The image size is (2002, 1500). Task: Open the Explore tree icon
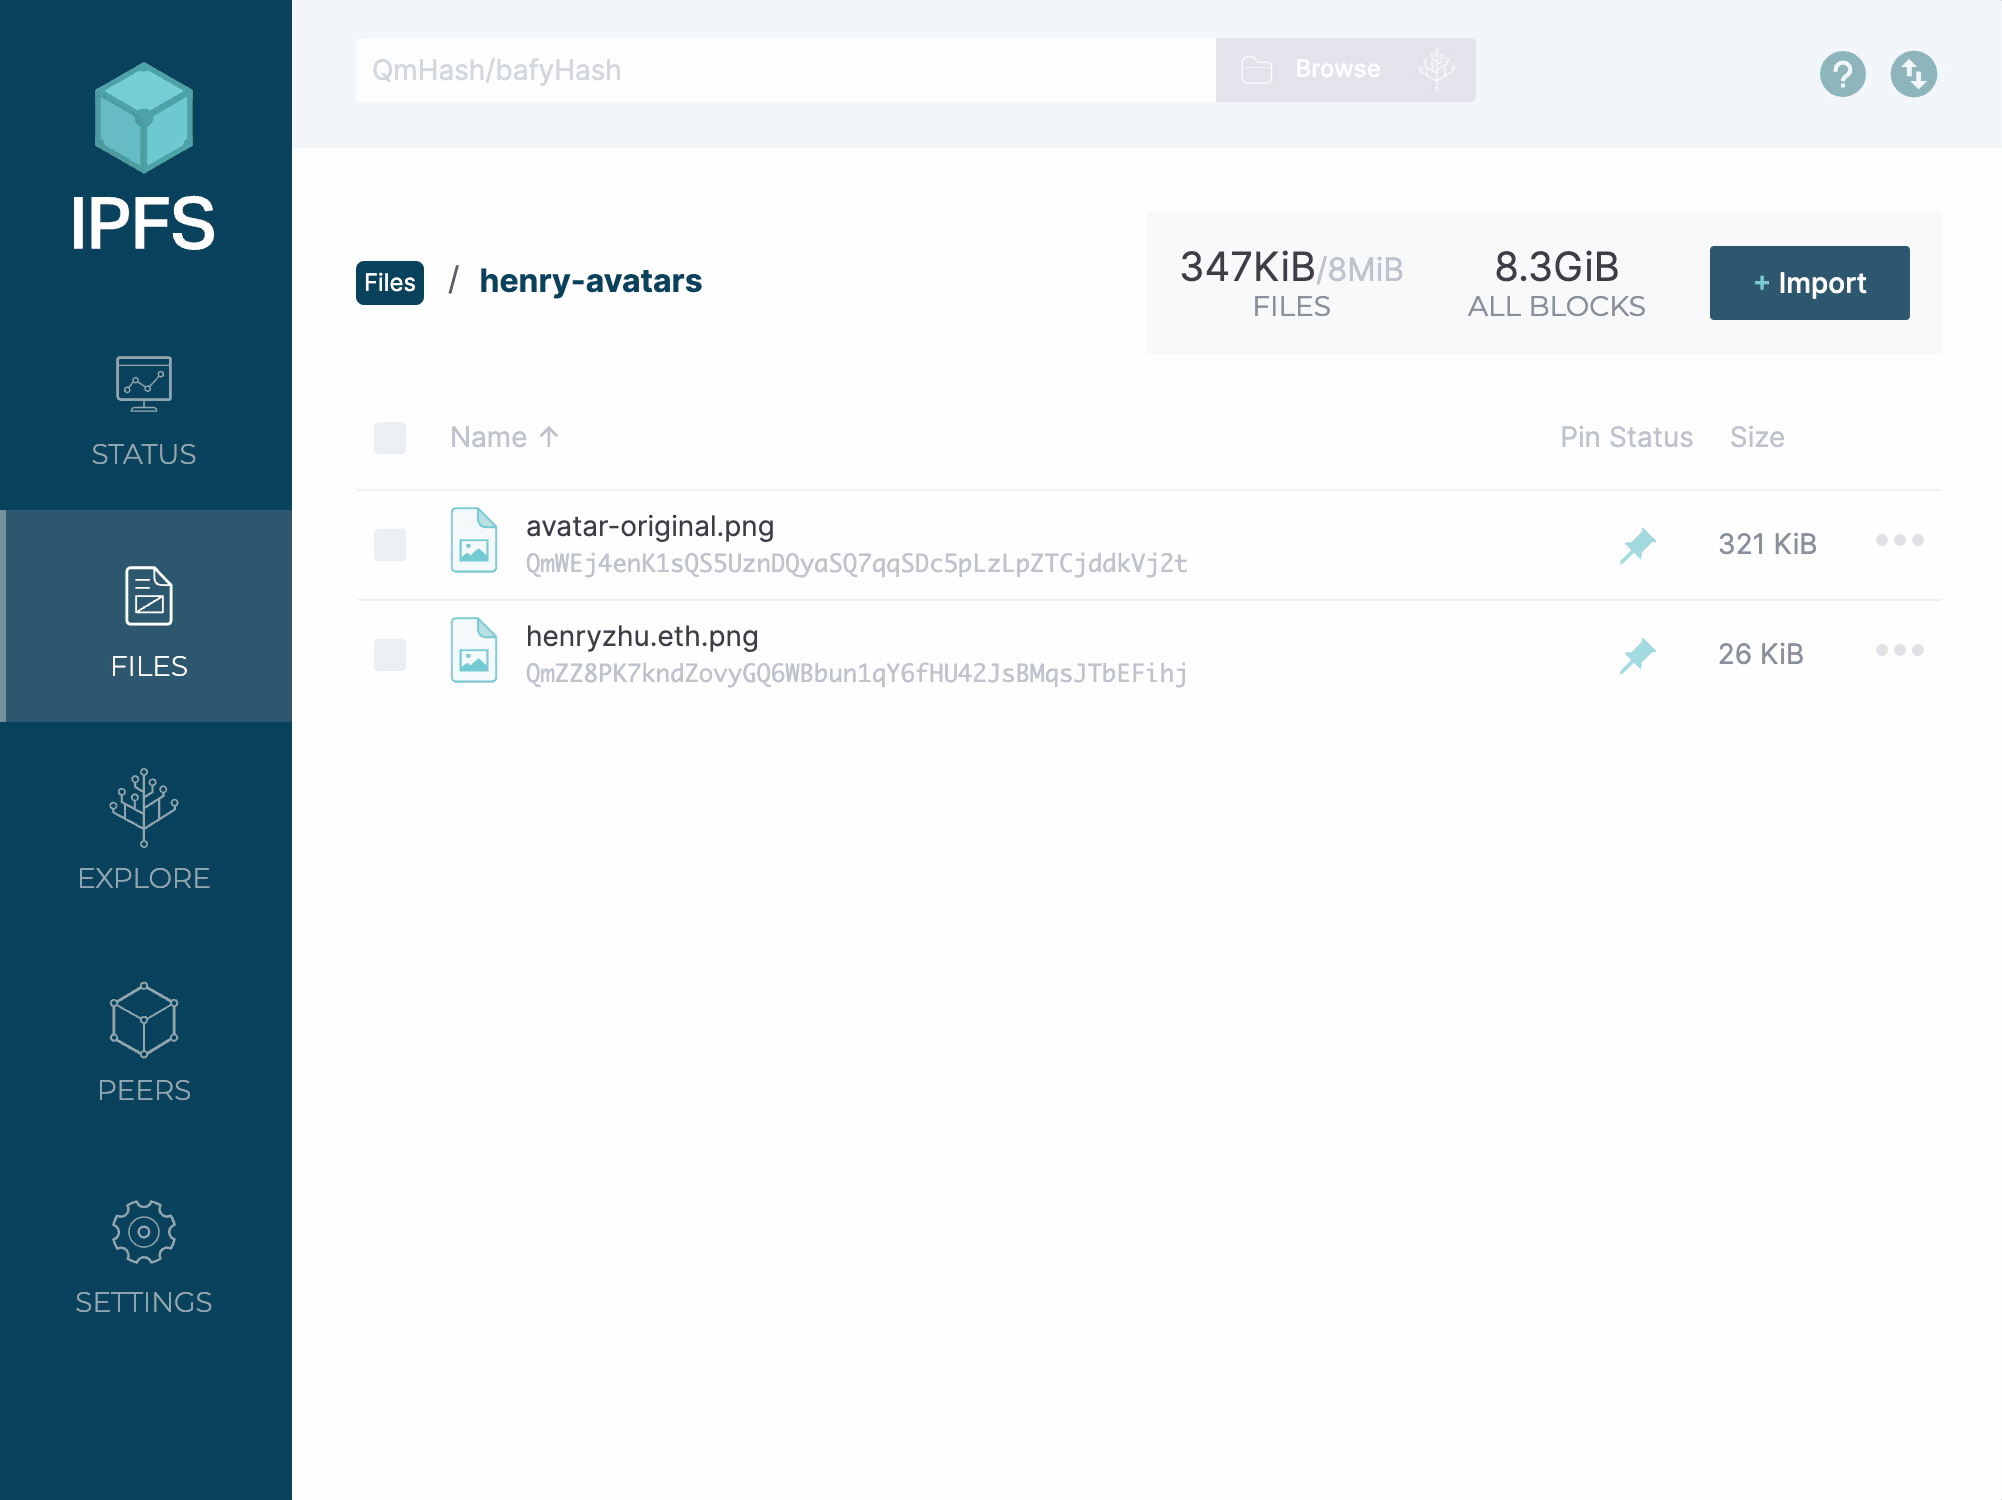click(x=144, y=807)
